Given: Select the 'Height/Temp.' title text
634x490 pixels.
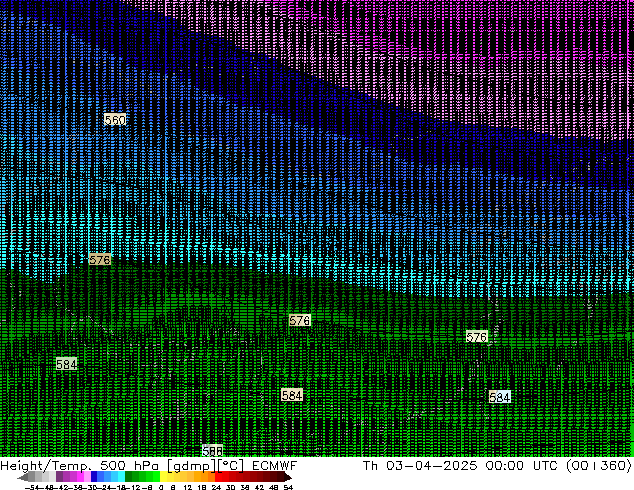Looking at the screenshot, I should pos(46,466).
